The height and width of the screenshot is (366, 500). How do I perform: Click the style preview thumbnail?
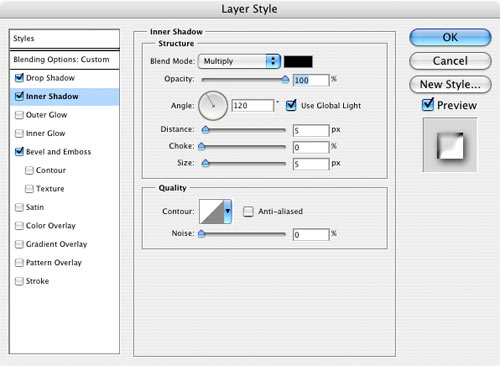(450, 145)
